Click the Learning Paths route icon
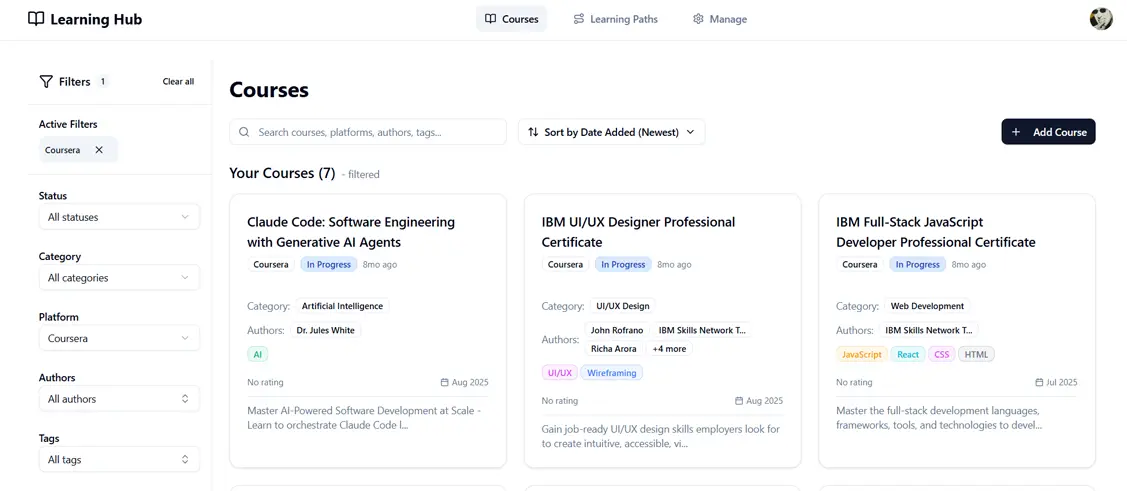Image resolution: width=1127 pixels, height=491 pixels. (579, 19)
